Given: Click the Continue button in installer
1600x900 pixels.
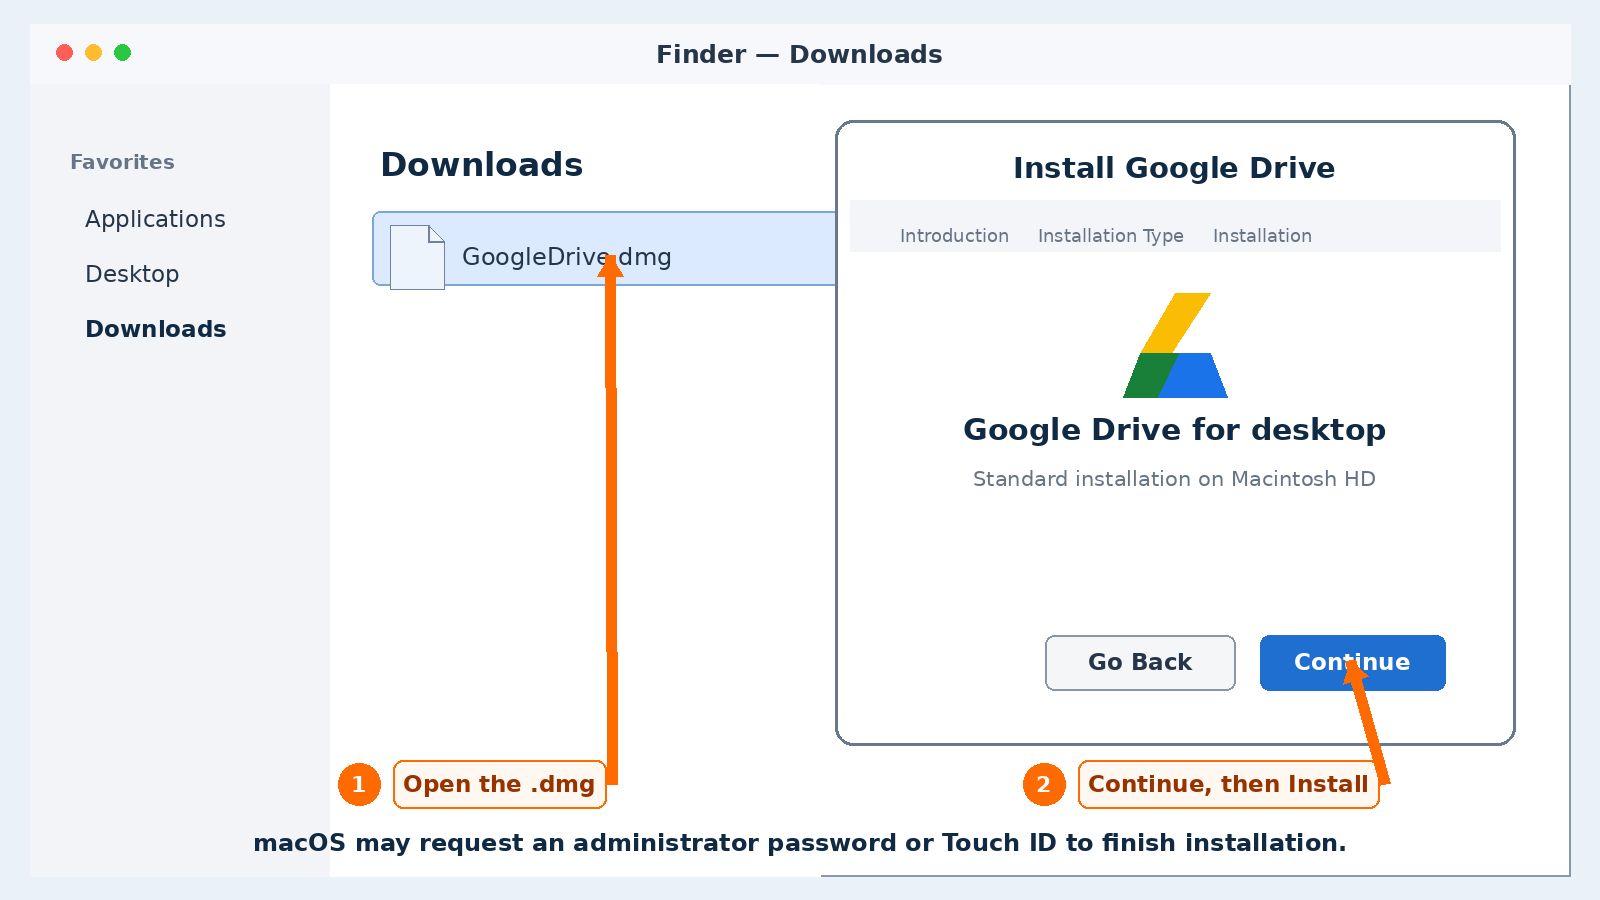Looking at the screenshot, I should tap(1352, 663).
